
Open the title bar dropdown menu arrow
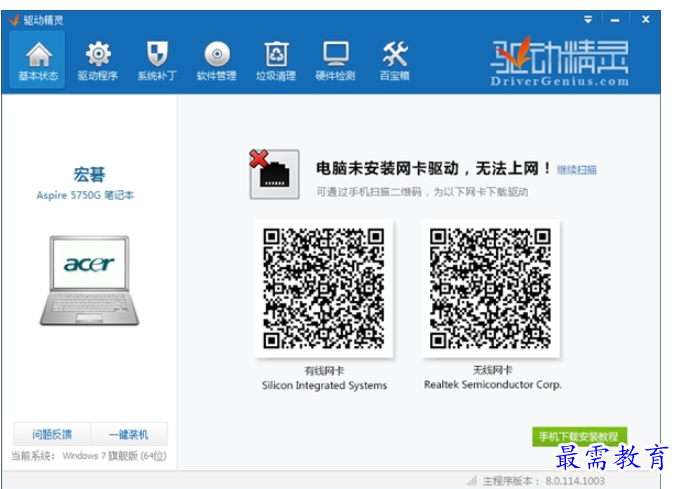588,20
